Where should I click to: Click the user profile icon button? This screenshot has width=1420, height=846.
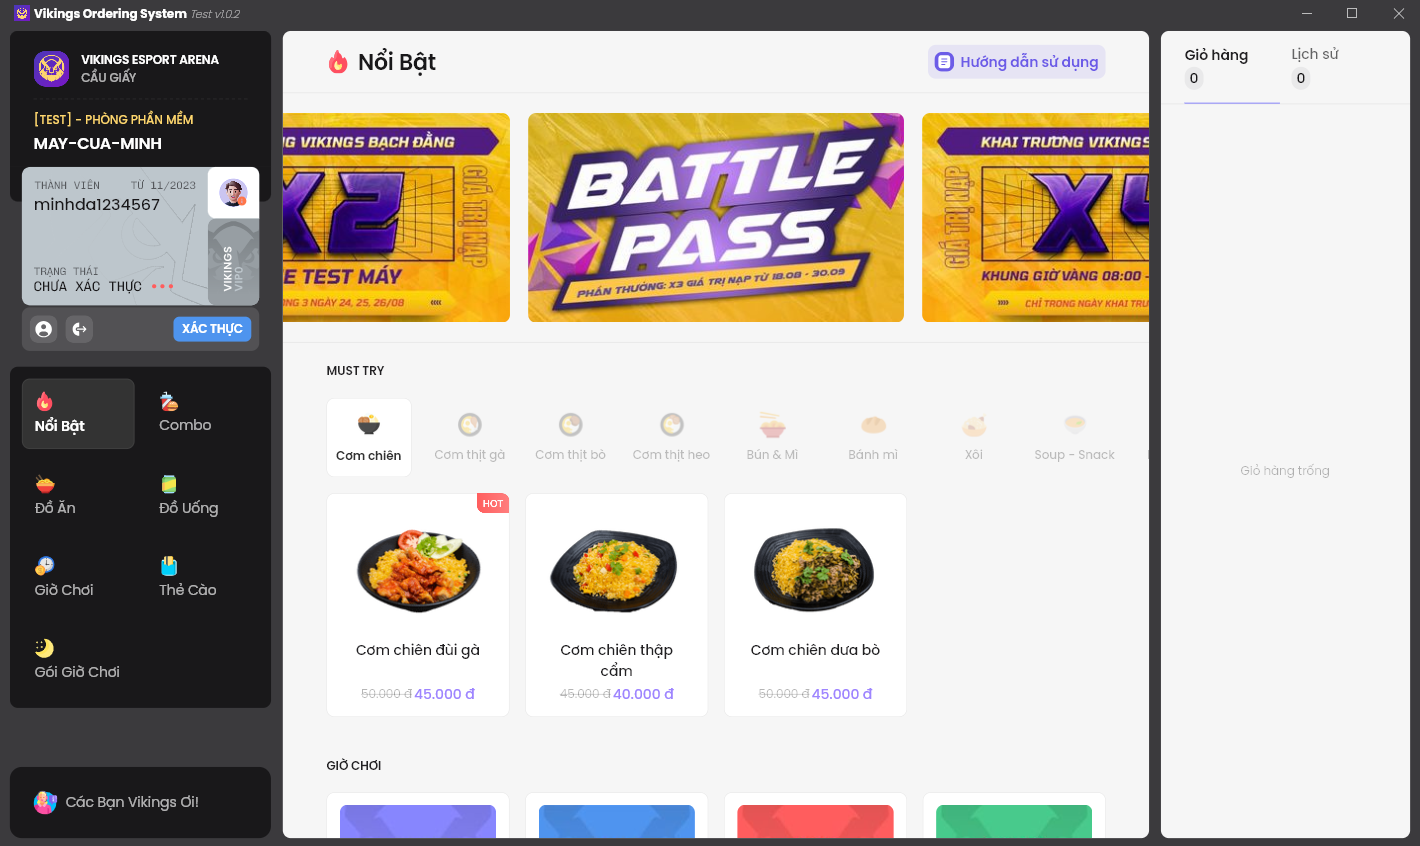pos(43,329)
